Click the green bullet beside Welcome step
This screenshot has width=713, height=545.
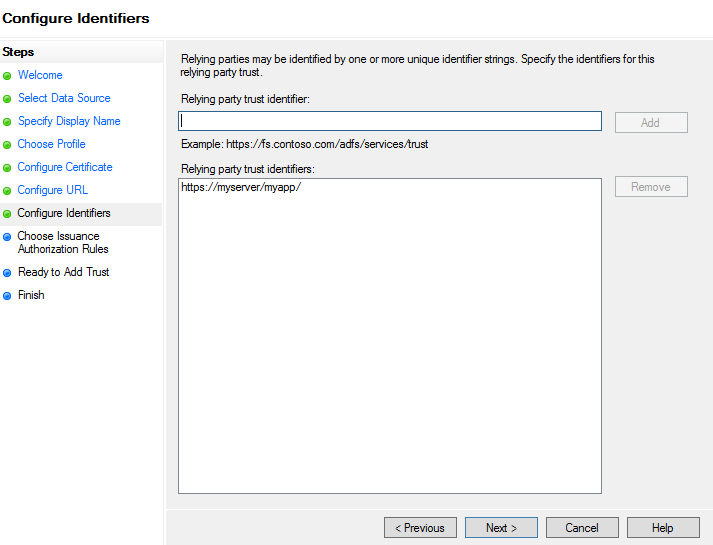pyautogui.click(x=7, y=76)
